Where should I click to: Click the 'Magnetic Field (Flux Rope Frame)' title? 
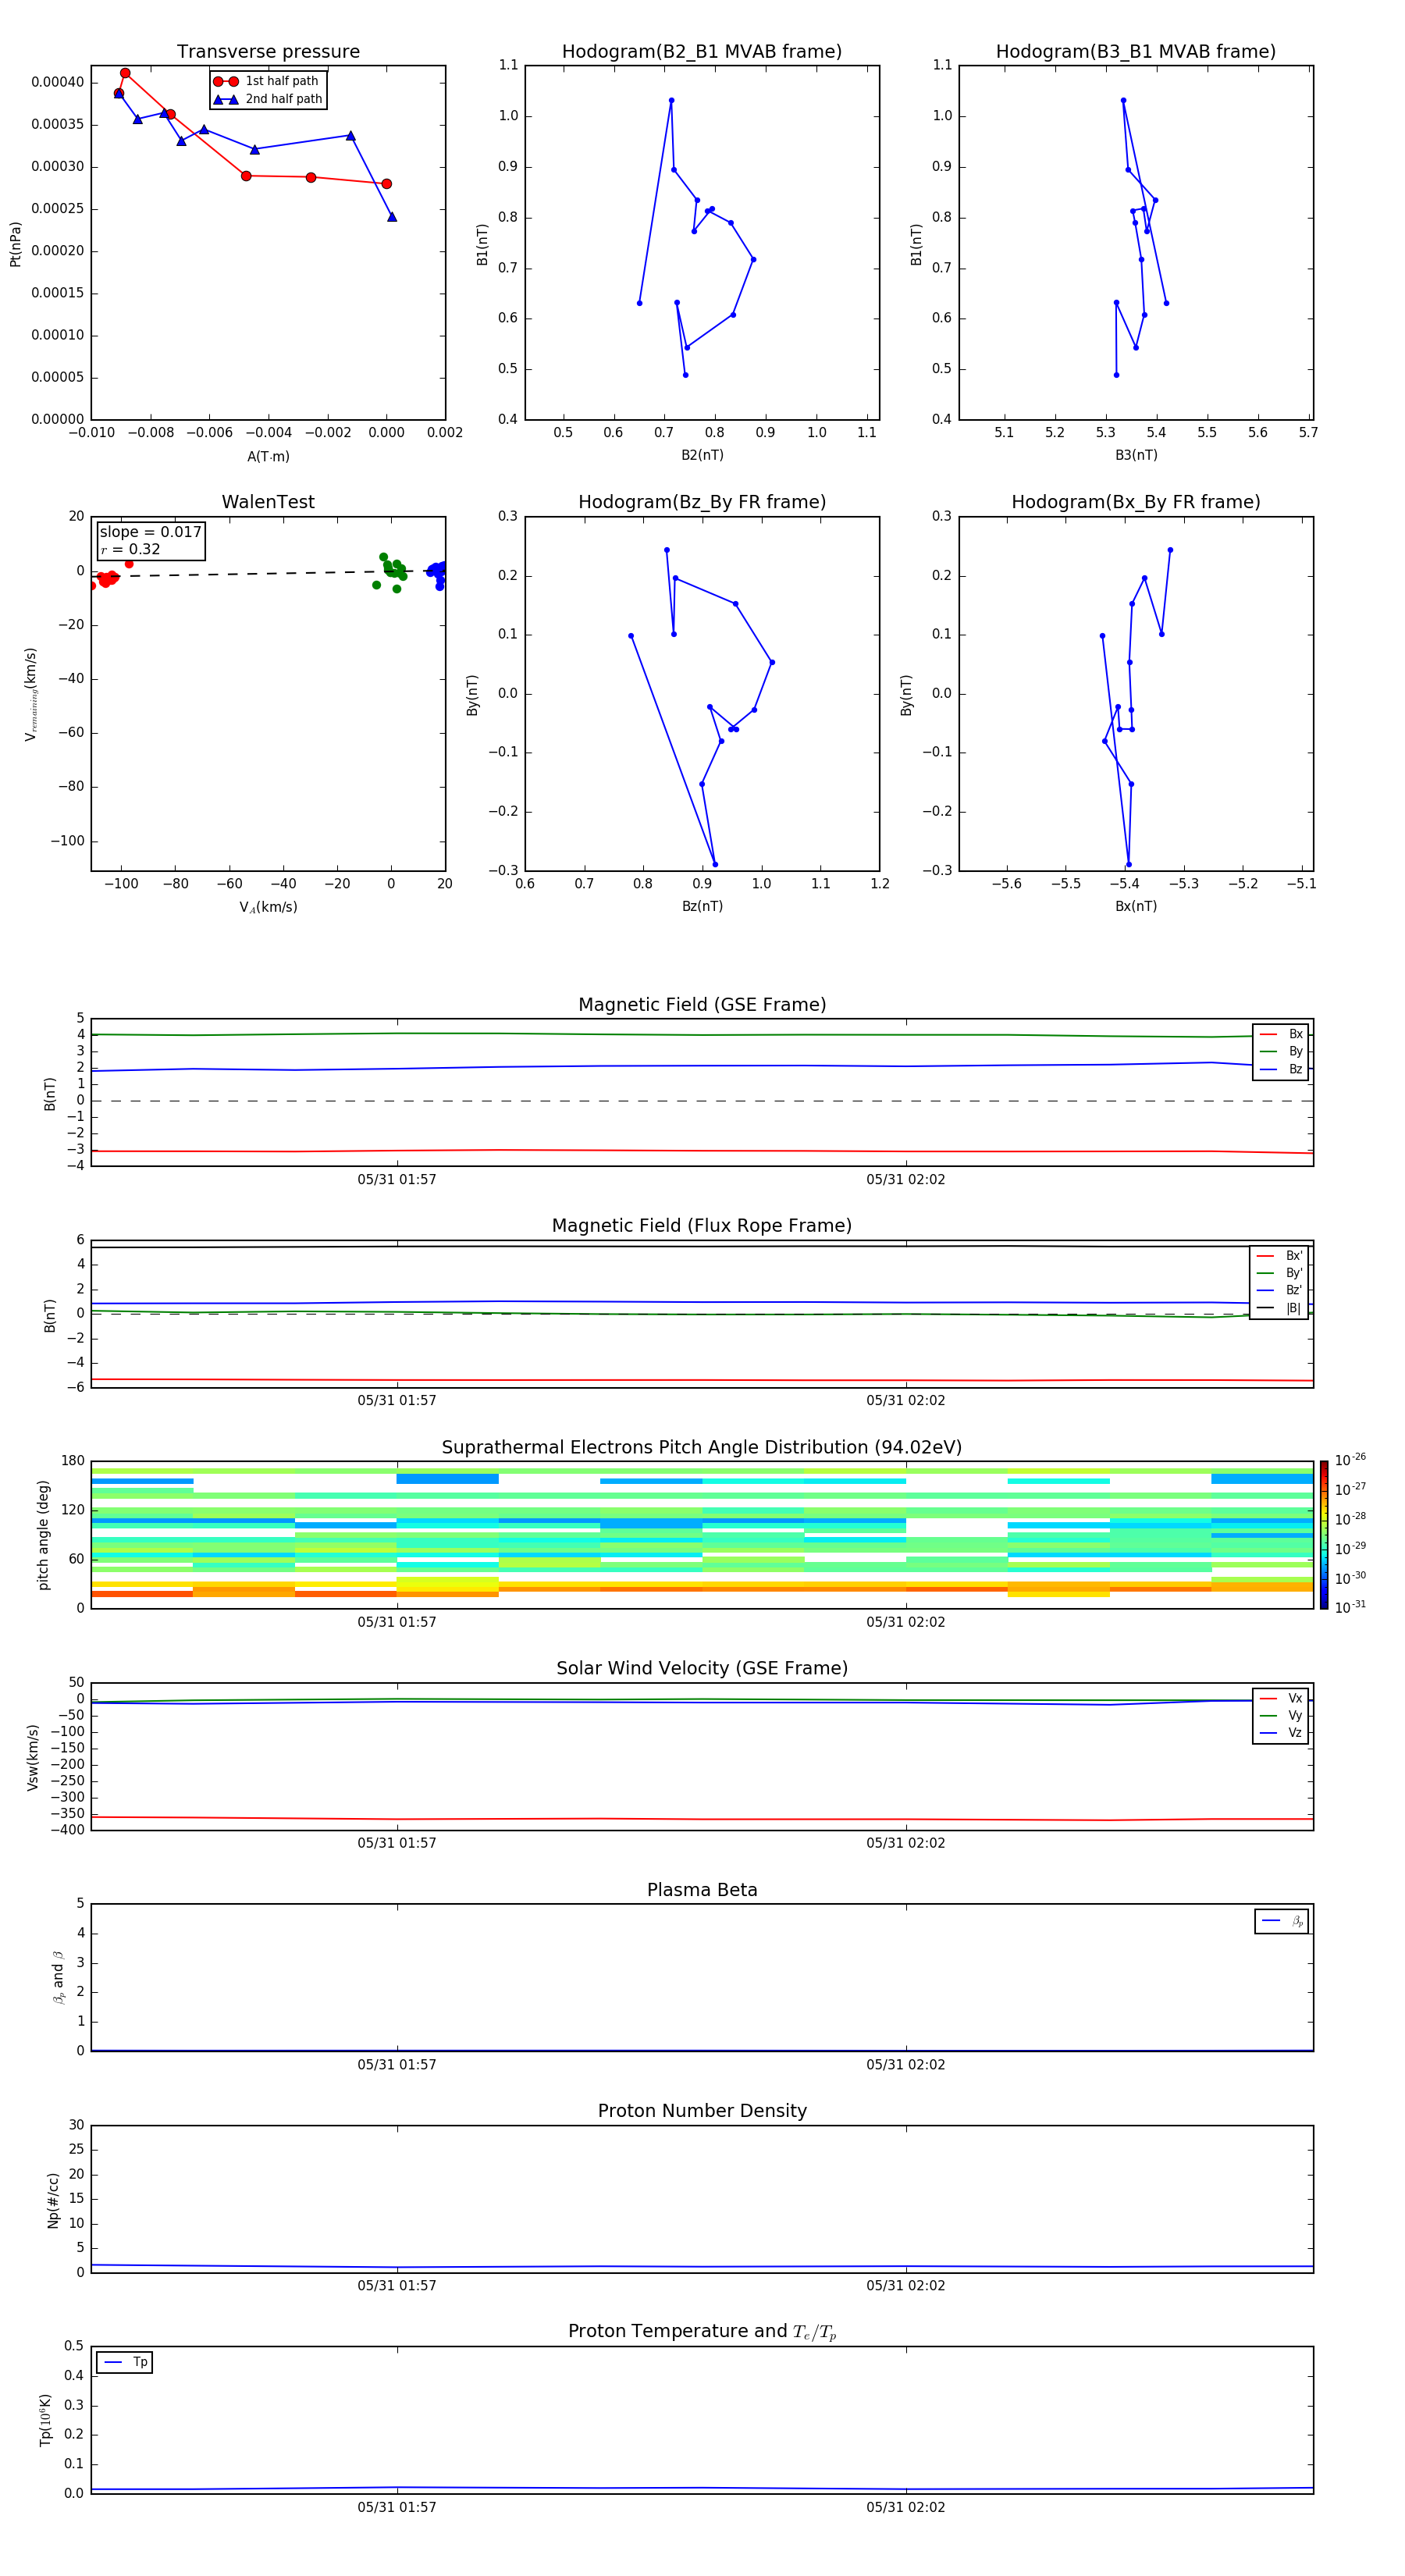coord(702,1226)
